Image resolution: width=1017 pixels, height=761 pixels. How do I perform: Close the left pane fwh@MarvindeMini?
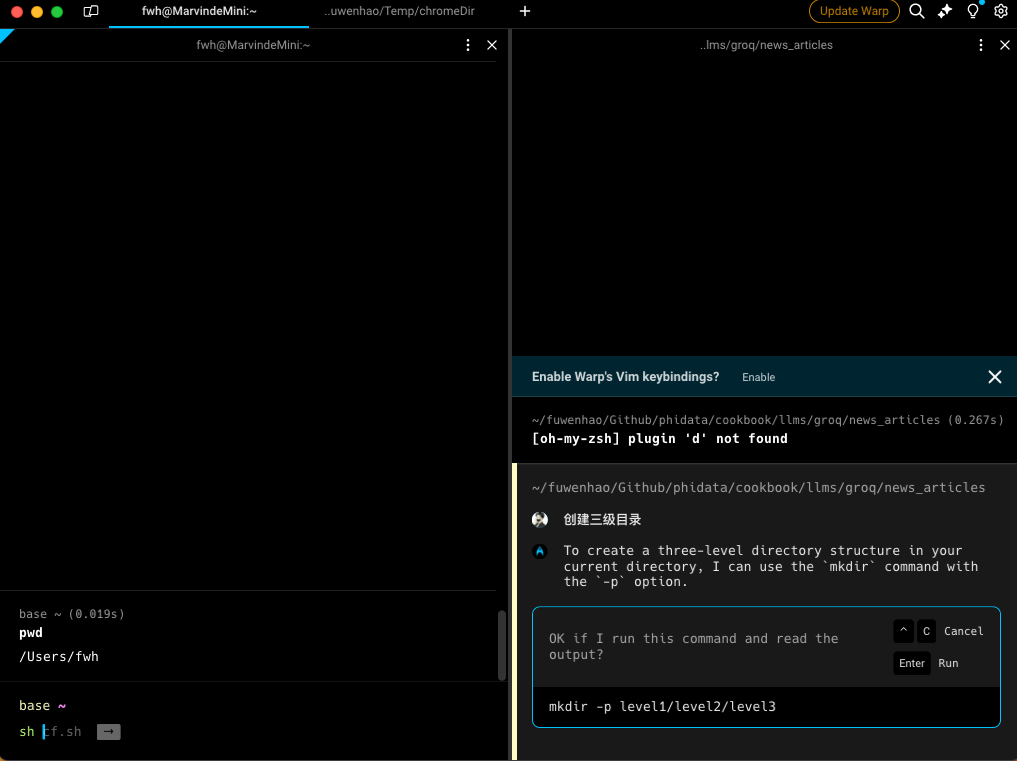(x=491, y=45)
